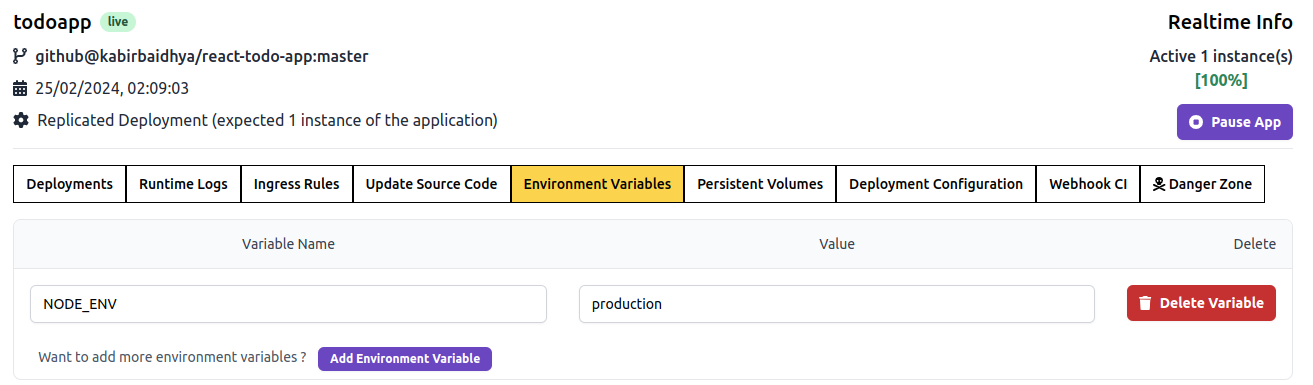Click the git branch icon beside repository name
Screen dimensions: 1313x385
tap(20, 56)
